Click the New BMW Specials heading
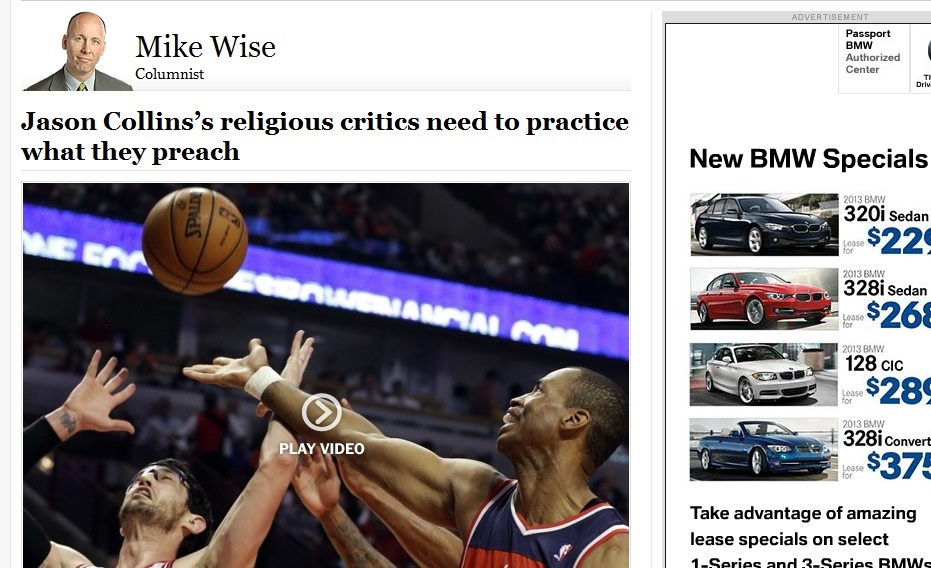 pos(808,159)
